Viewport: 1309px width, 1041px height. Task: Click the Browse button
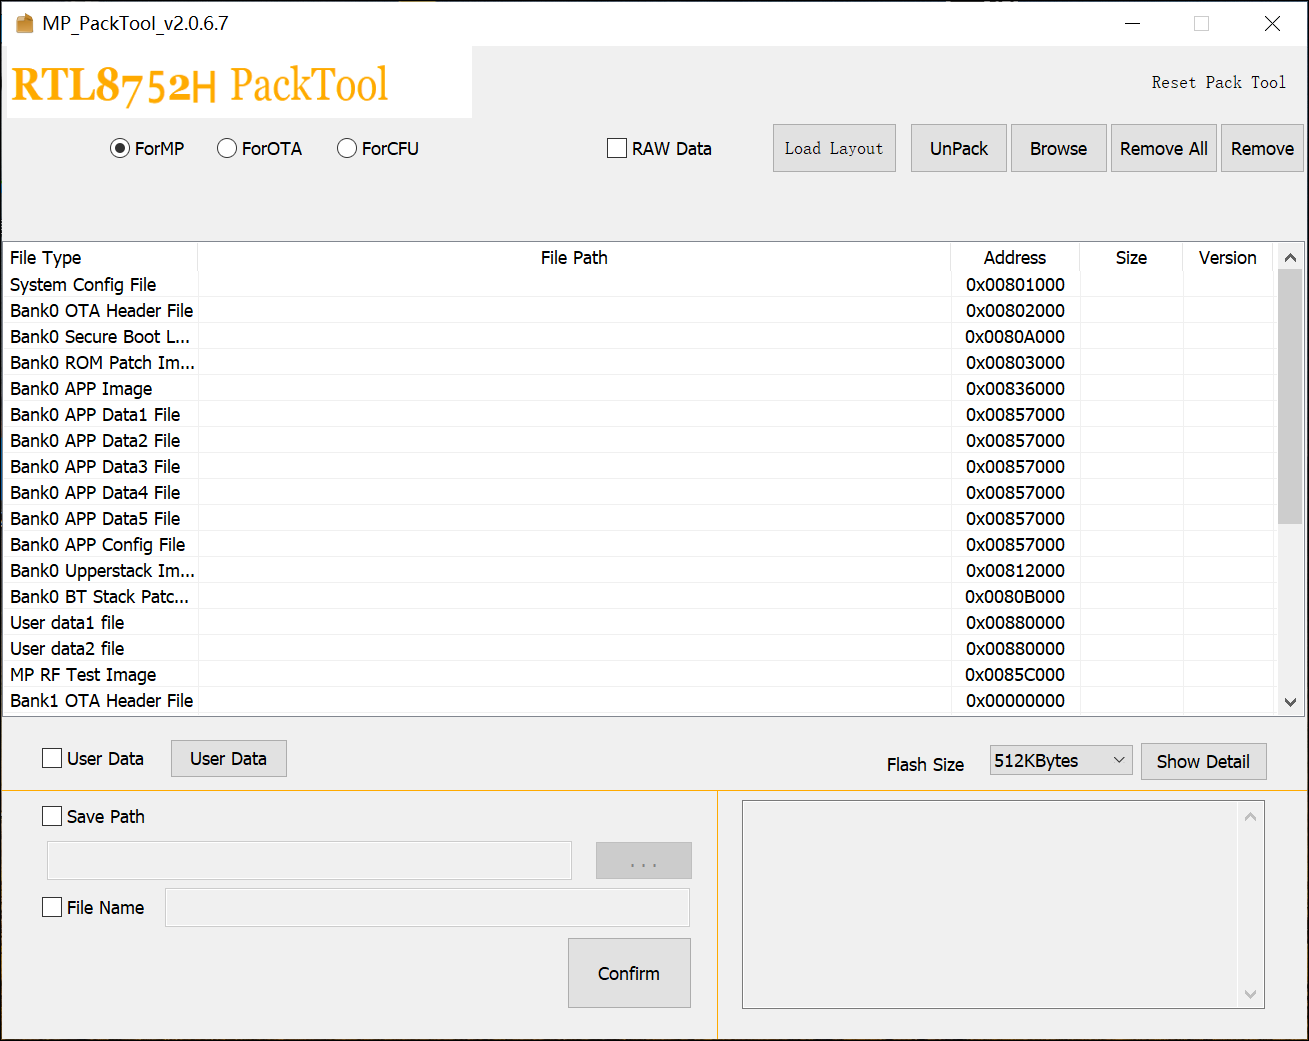[x=1058, y=148]
